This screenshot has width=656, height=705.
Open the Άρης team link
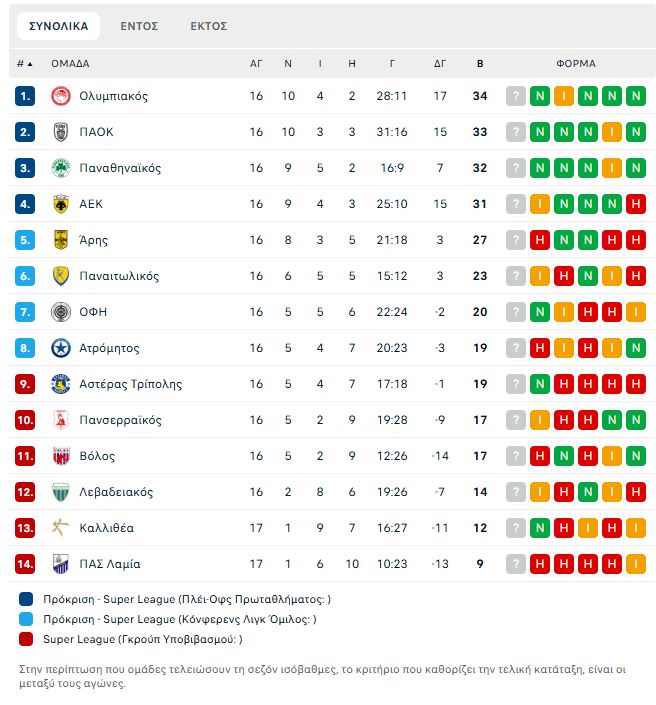pyautogui.click(x=94, y=240)
